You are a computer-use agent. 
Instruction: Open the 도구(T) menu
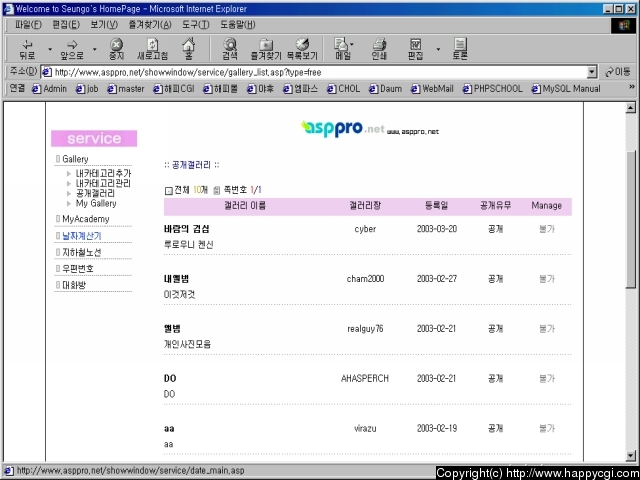coord(196,25)
